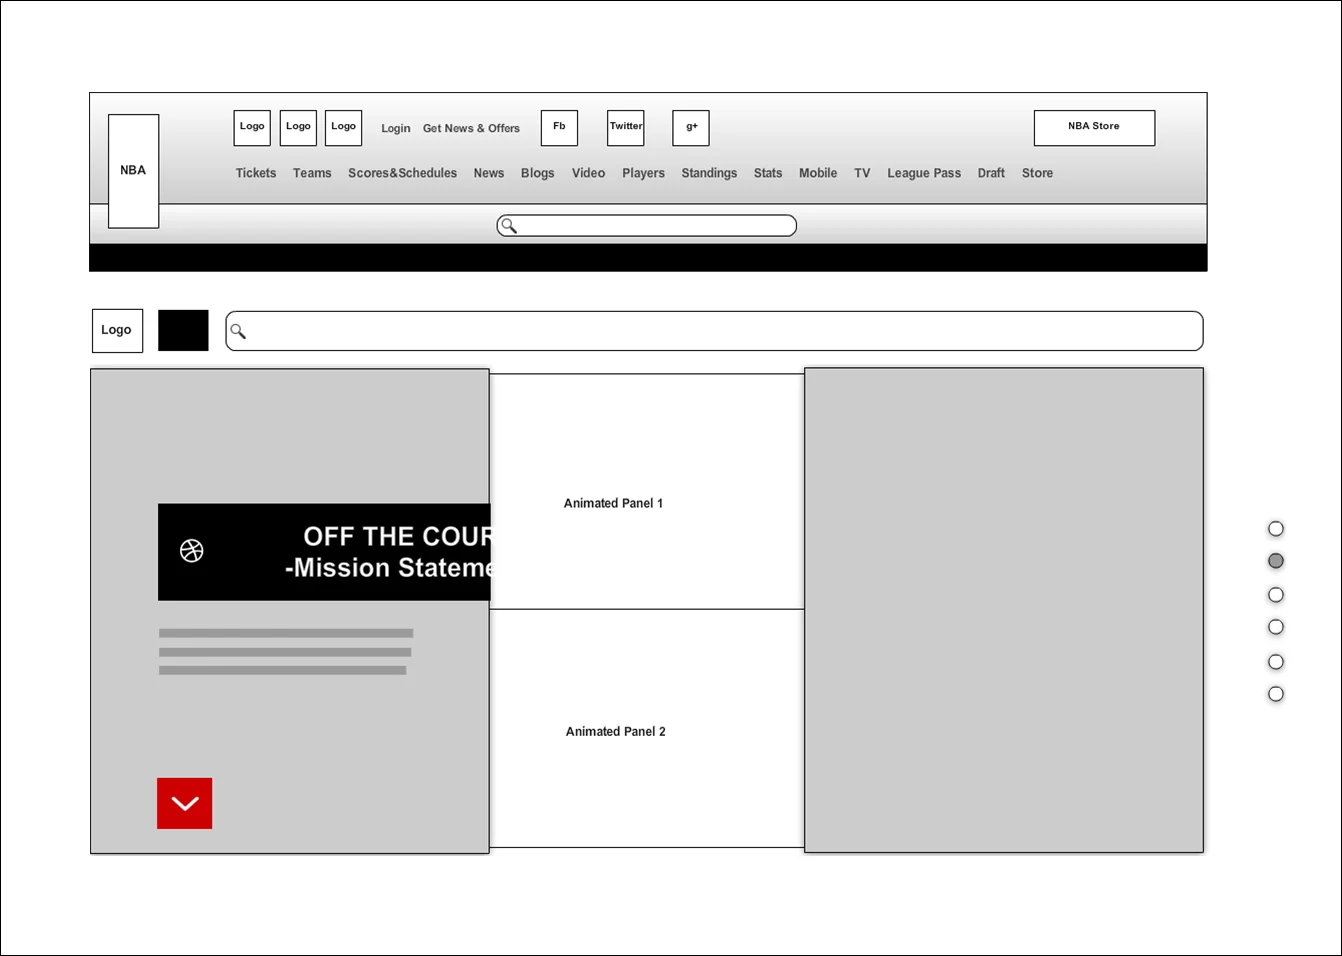The image size is (1342, 956).
Task: Select the first Logo placeholder in the header
Action: 251,127
